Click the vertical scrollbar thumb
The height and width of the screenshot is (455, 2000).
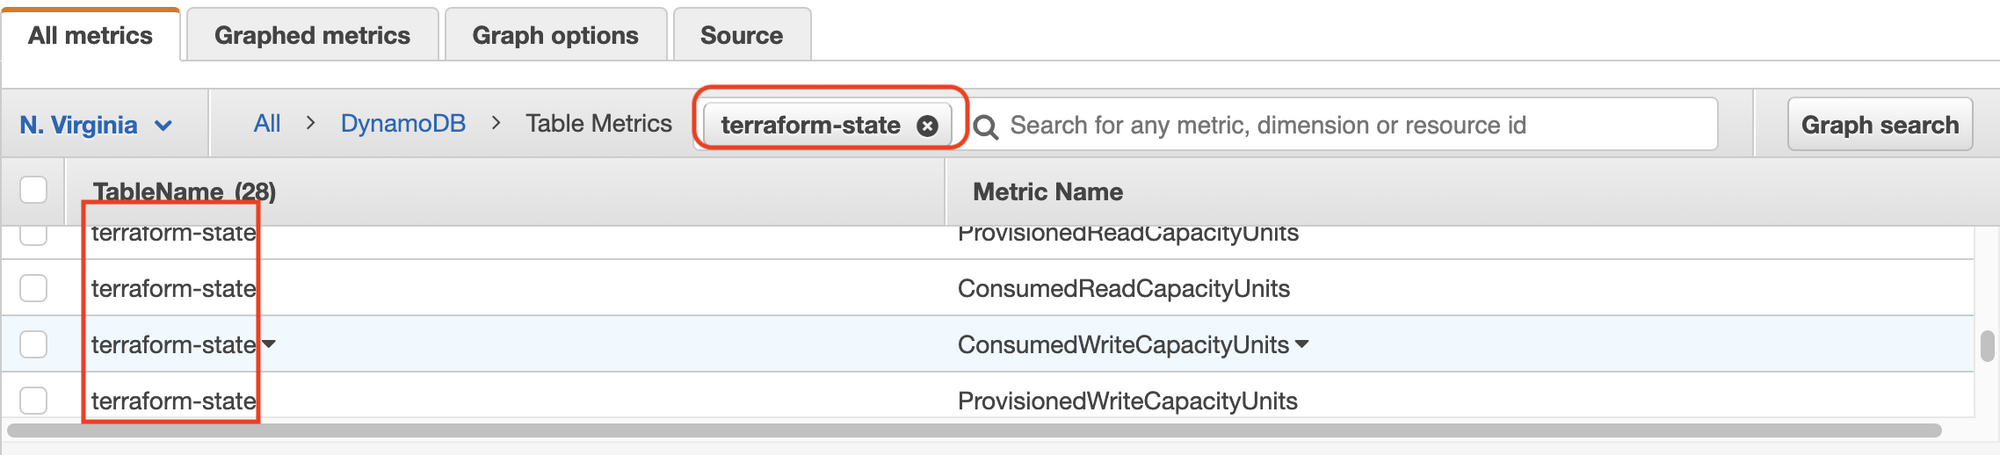tap(1987, 346)
